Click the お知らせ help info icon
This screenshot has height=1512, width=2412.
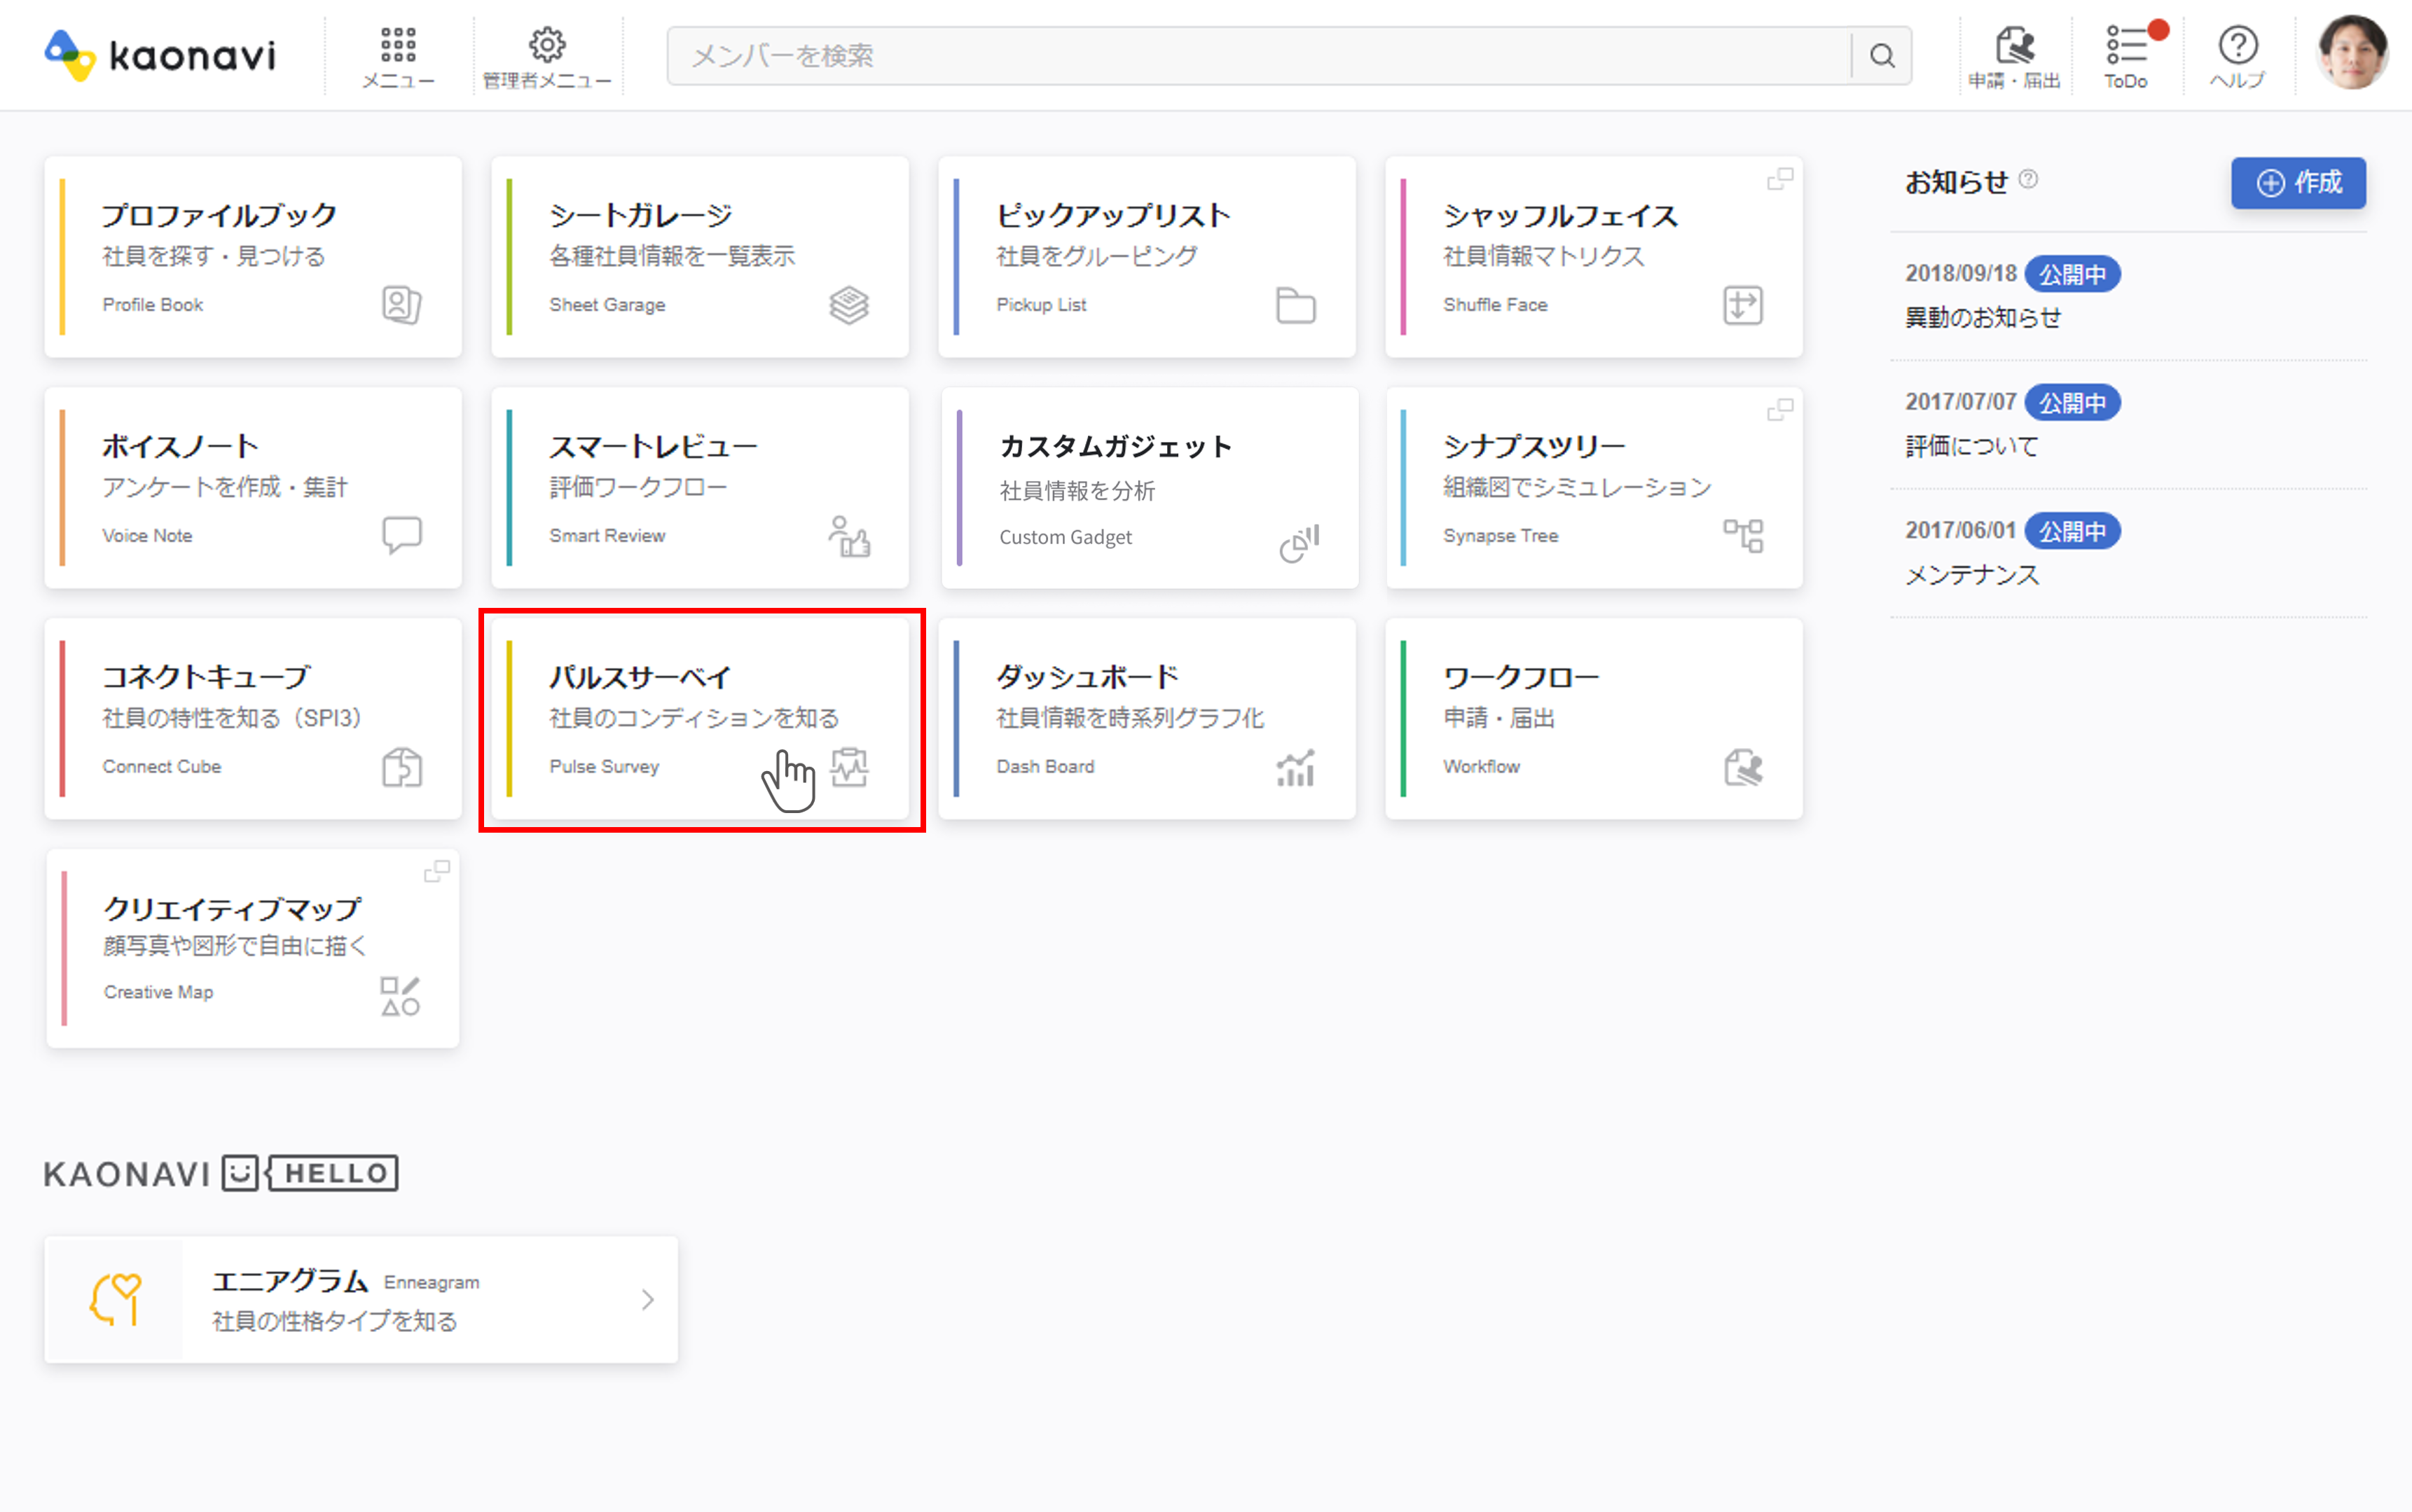pyautogui.click(x=2028, y=179)
